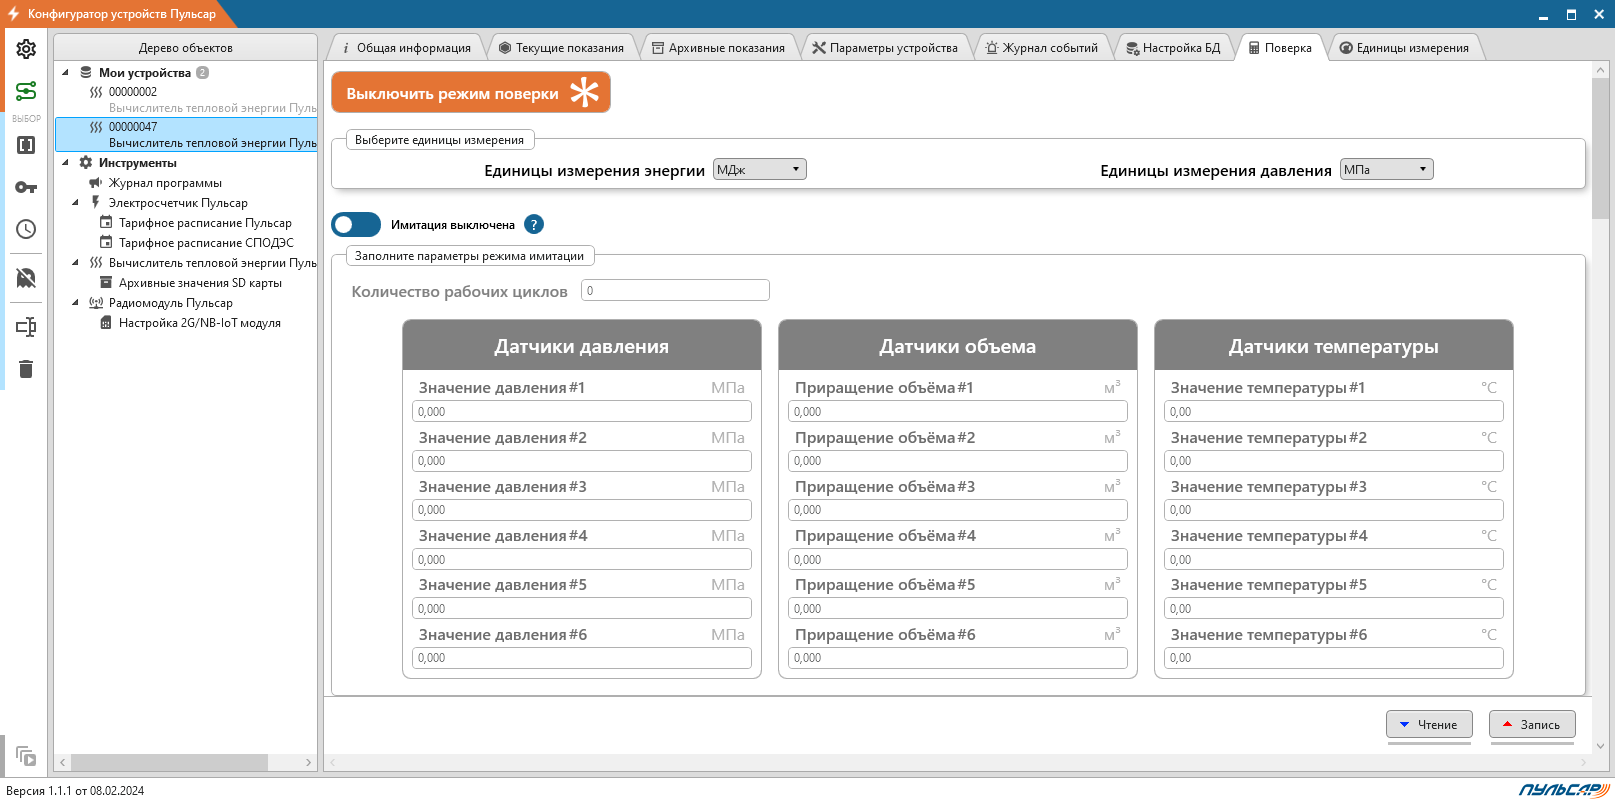Click the Значение давления #1 field

click(x=582, y=411)
